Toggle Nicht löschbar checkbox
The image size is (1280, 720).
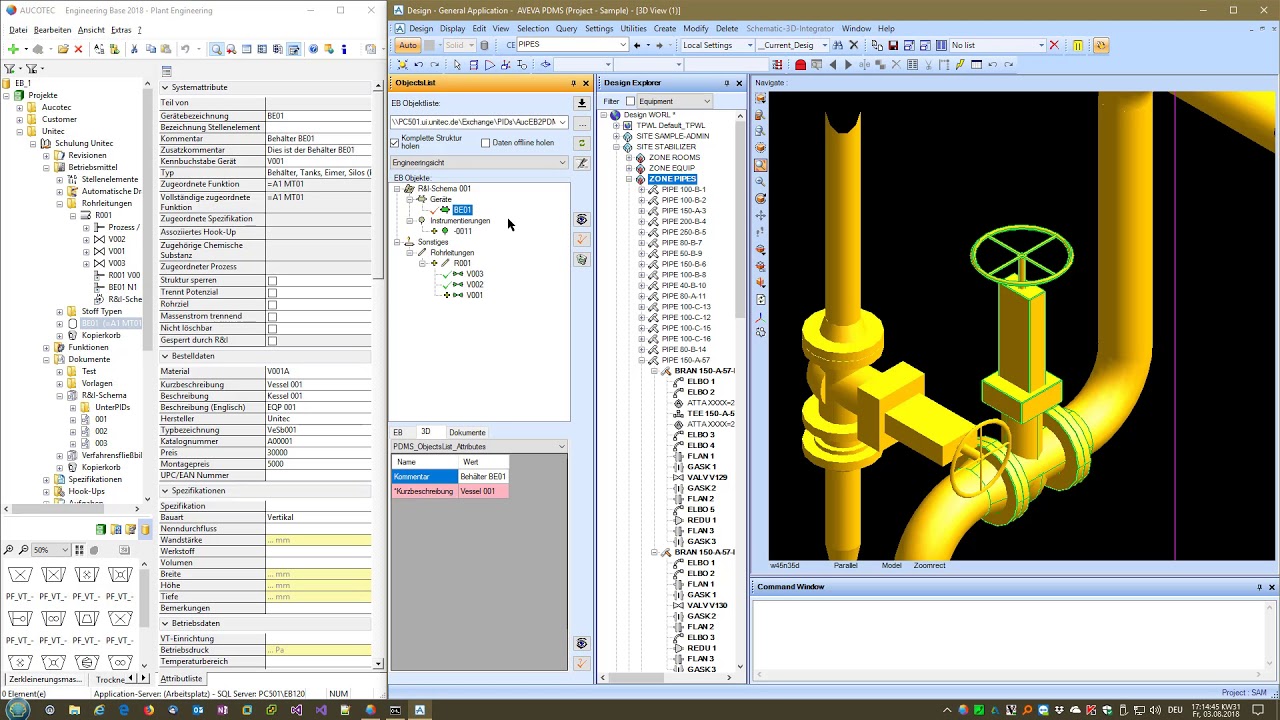point(272,329)
